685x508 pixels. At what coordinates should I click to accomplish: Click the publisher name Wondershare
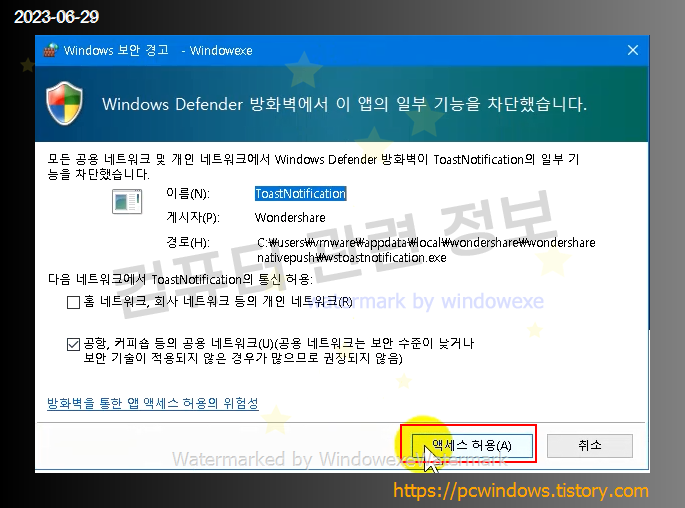290,218
